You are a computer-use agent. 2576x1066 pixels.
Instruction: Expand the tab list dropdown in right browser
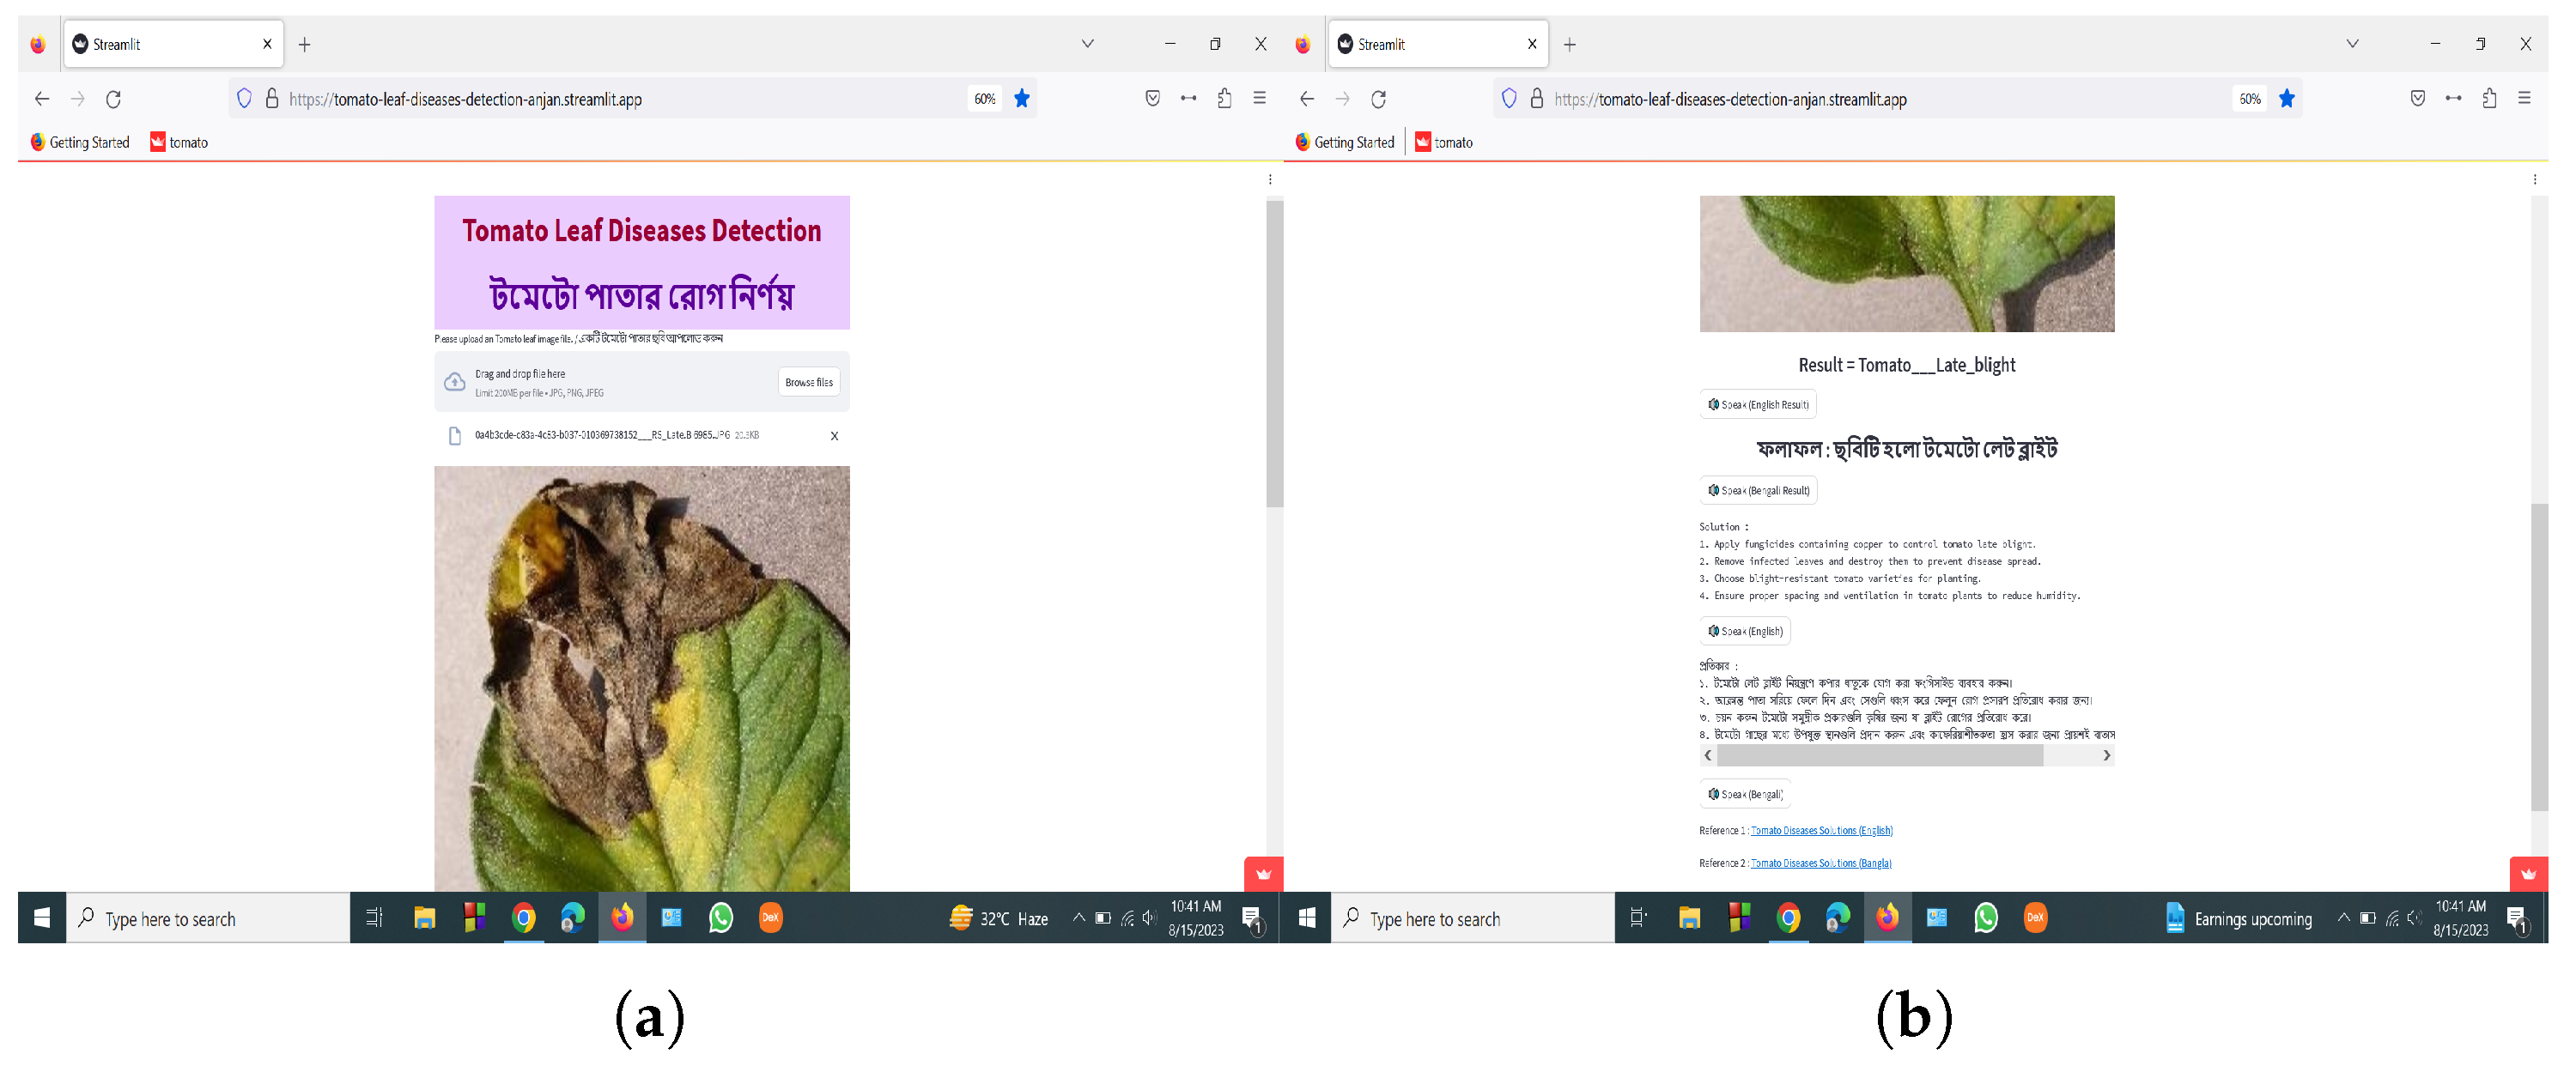[2352, 44]
